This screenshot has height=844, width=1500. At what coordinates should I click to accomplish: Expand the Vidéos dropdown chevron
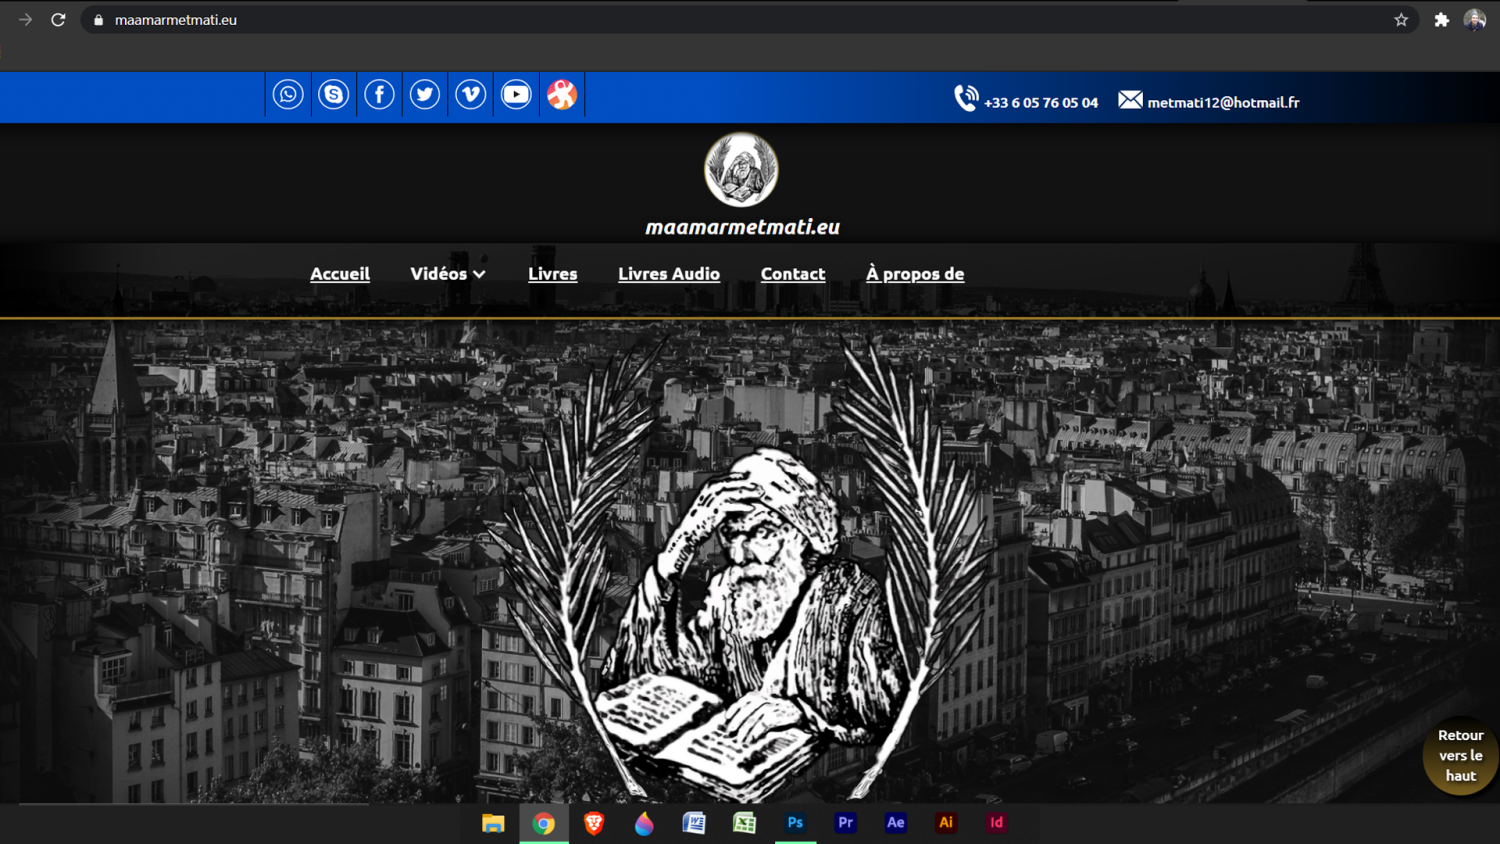tap(480, 274)
